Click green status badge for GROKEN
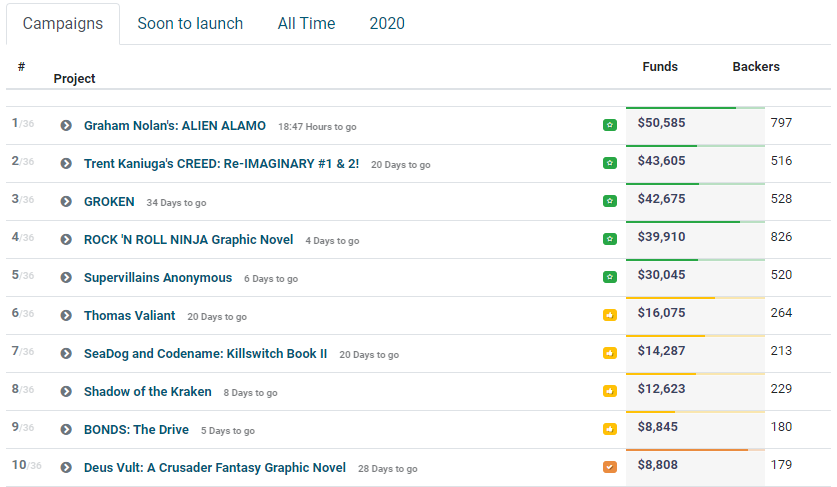 click(x=610, y=201)
